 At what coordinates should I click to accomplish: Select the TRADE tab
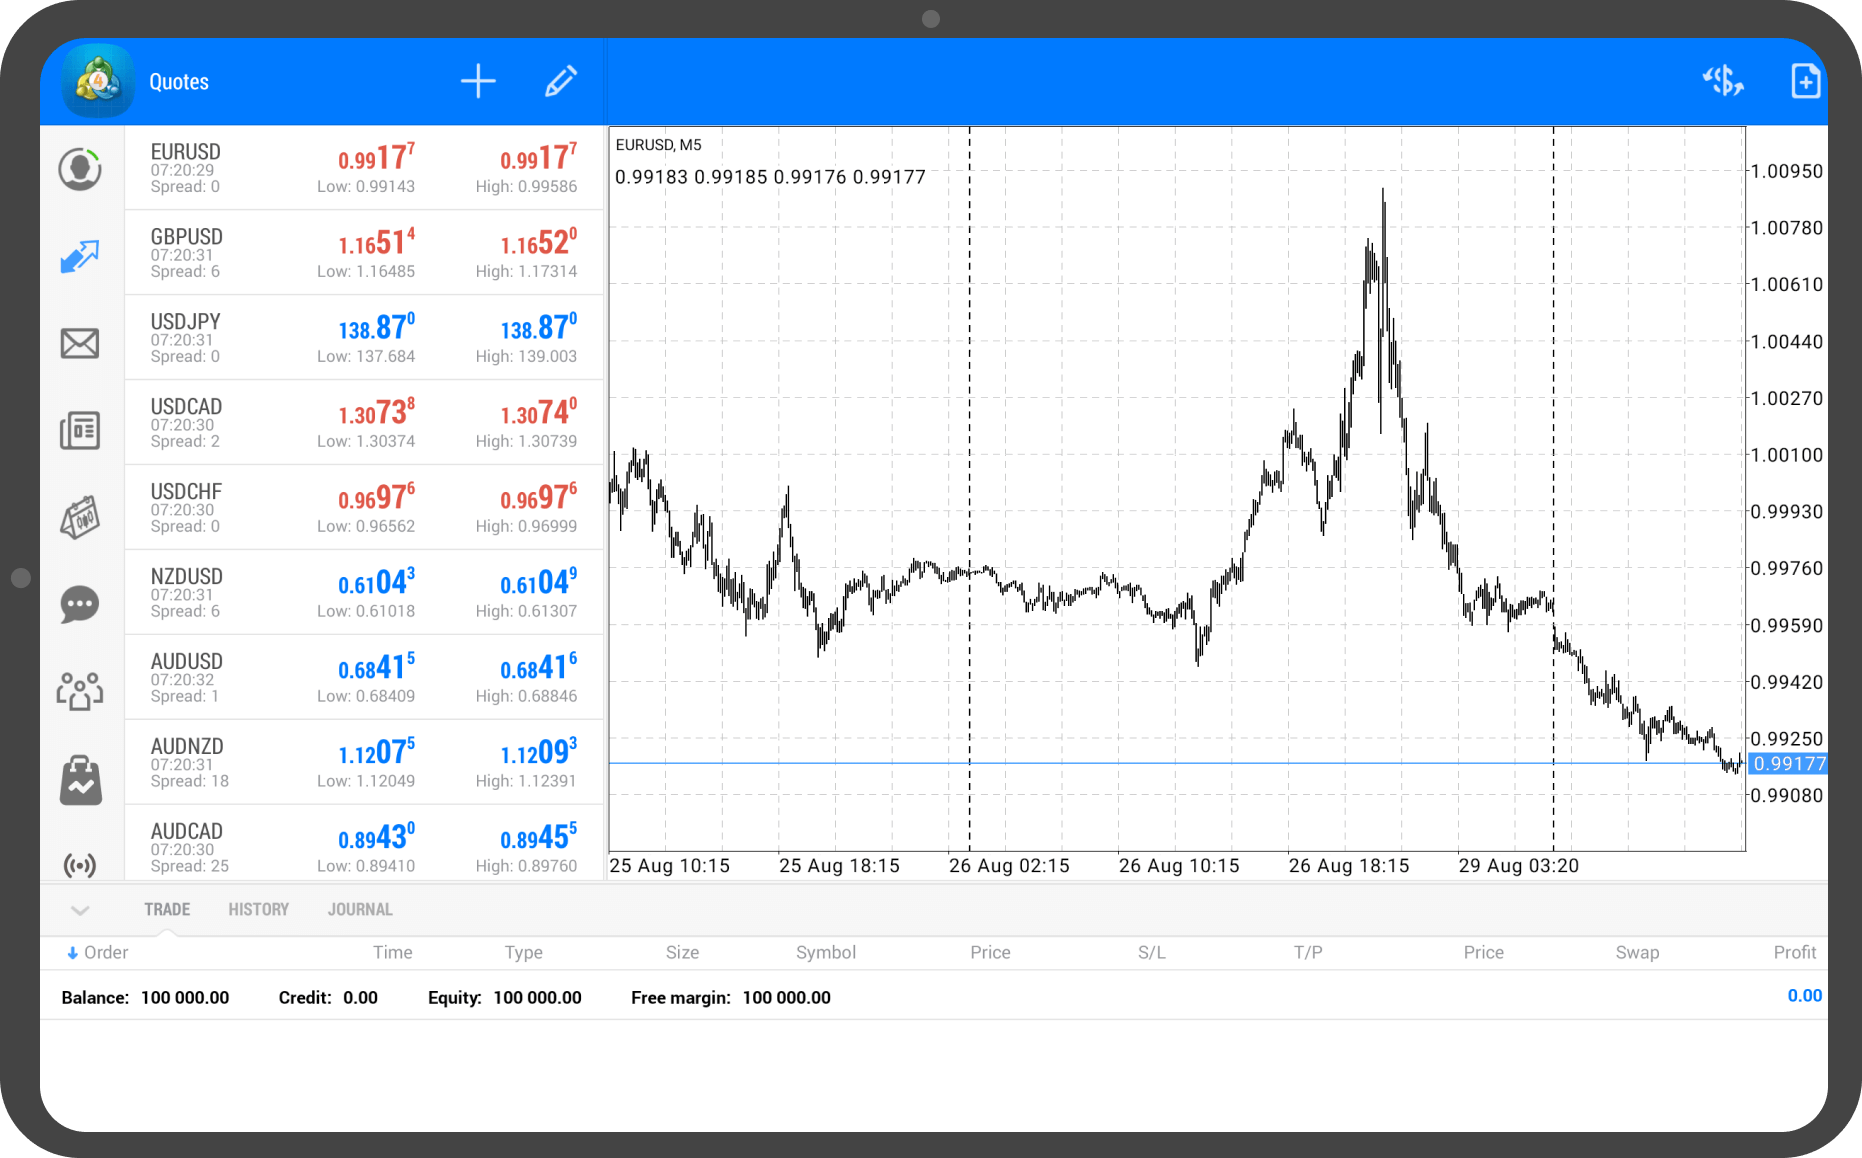point(167,910)
